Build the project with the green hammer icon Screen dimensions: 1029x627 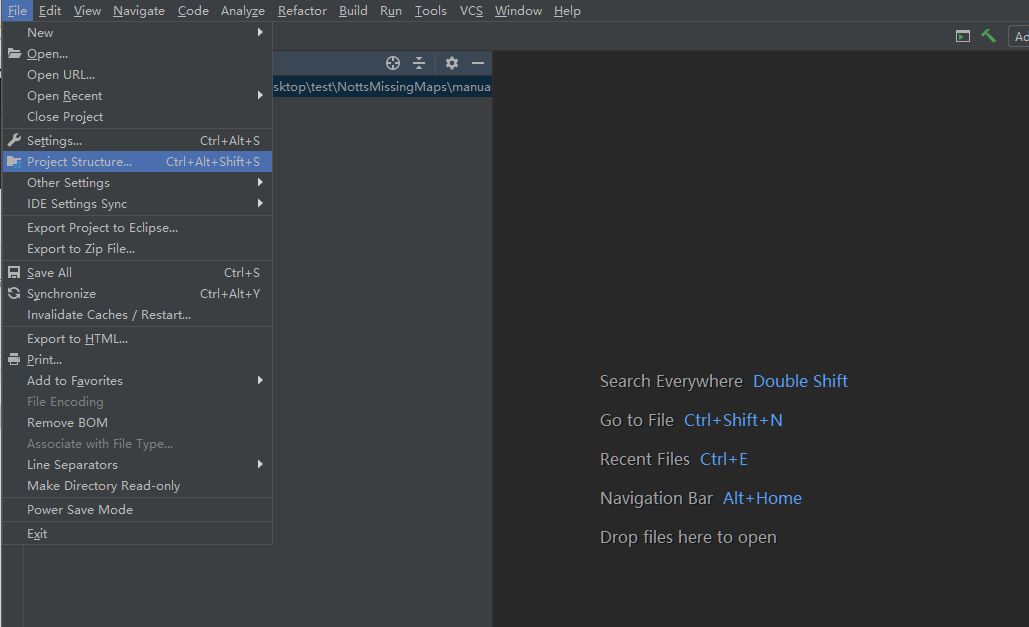(x=989, y=35)
